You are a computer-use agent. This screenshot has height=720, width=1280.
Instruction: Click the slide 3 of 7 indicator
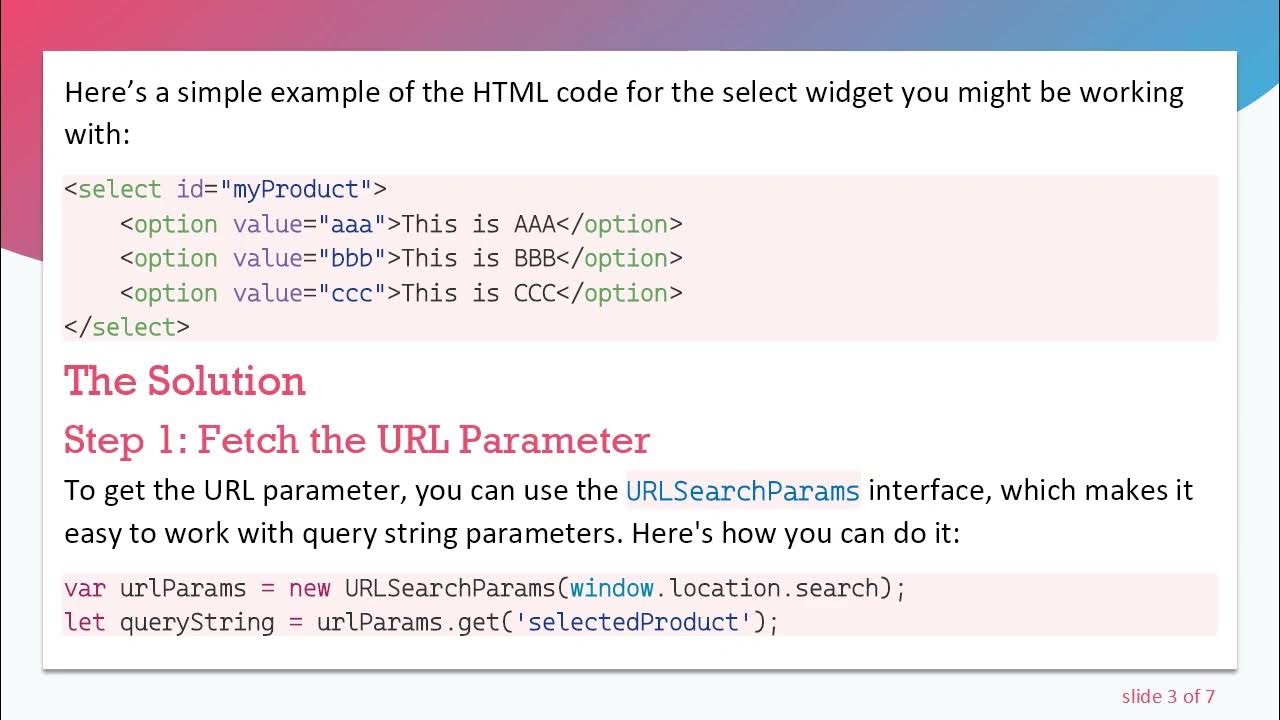[x=1168, y=696]
